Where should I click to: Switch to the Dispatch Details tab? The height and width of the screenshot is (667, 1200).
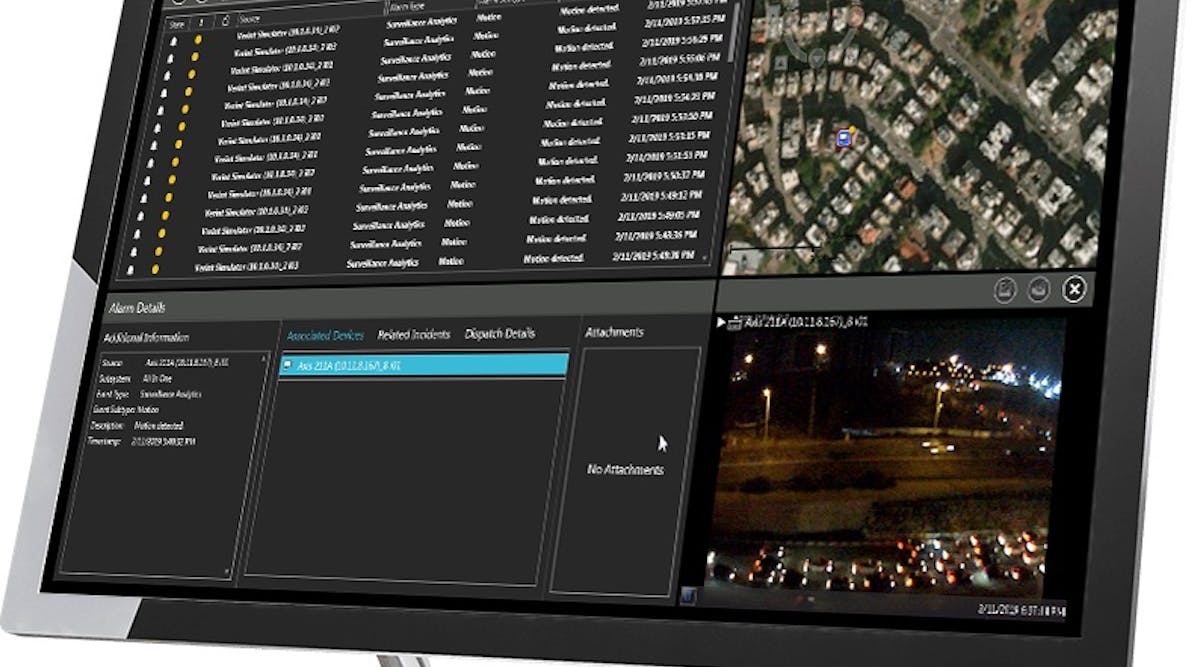pyautogui.click(x=499, y=333)
